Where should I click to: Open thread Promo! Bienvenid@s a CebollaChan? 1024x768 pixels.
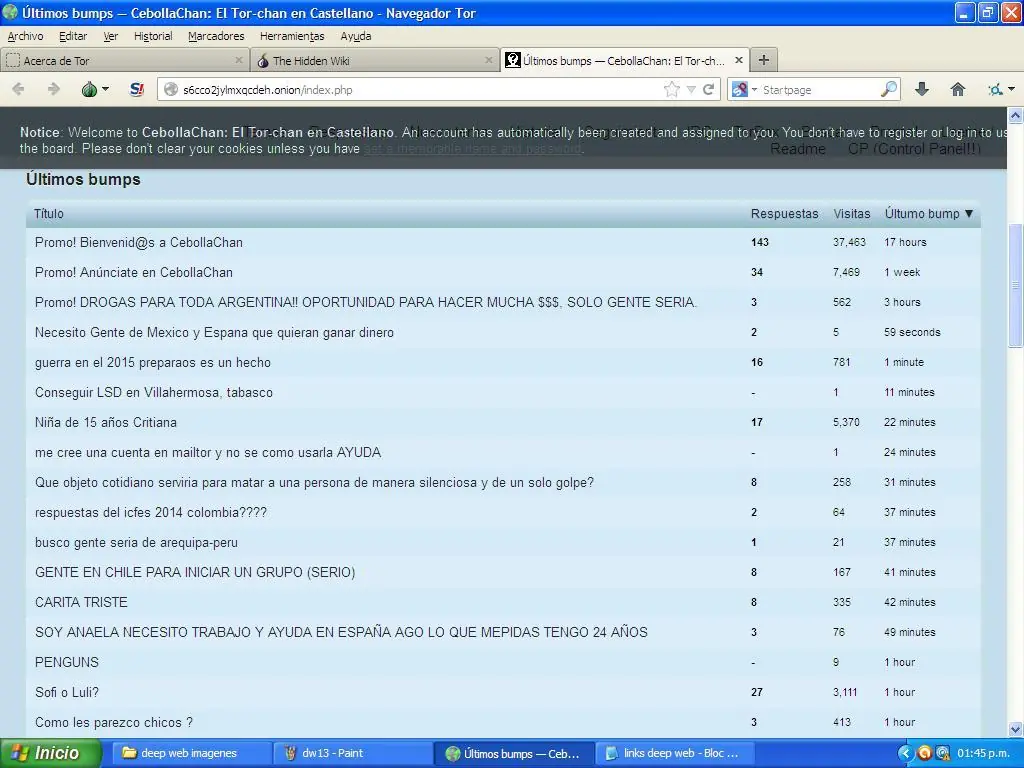[138, 242]
